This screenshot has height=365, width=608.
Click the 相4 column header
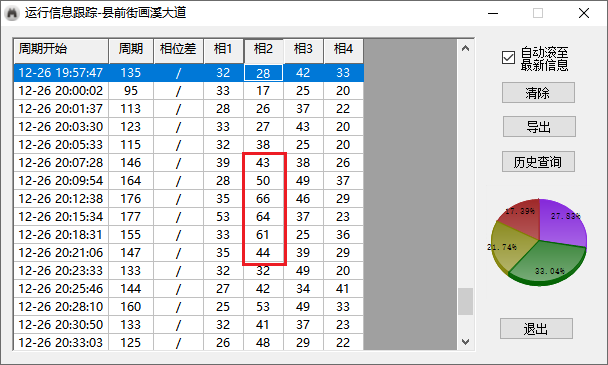pyautogui.click(x=344, y=50)
